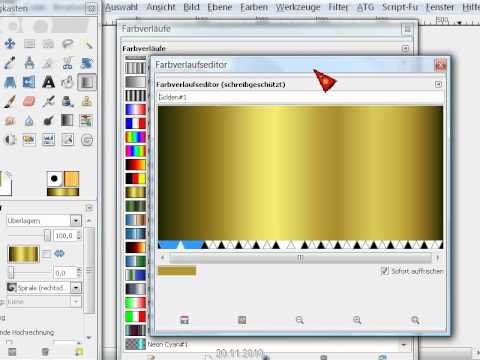This screenshot has width=480, height=360.
Task: Click the gold color swatch below gradient
Action: 177,271
